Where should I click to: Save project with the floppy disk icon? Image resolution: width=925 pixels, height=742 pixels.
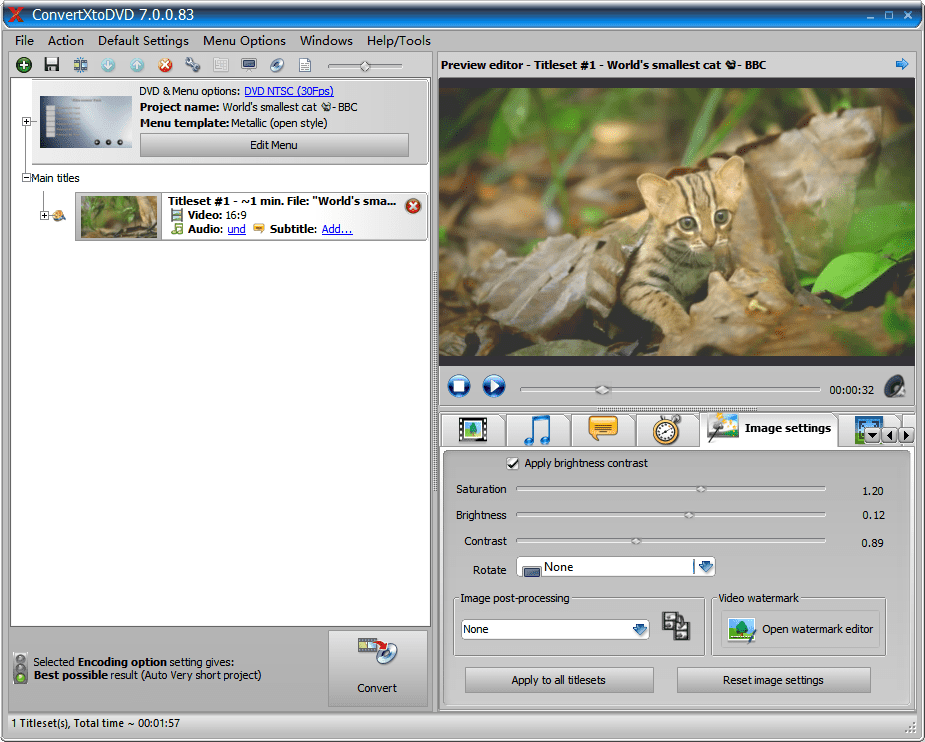[x=52, y=65]
